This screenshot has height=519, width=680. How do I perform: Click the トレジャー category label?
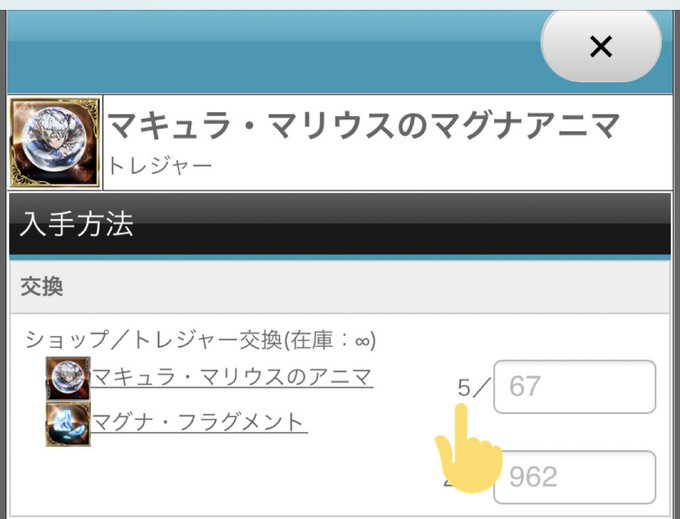coord(160,166)
